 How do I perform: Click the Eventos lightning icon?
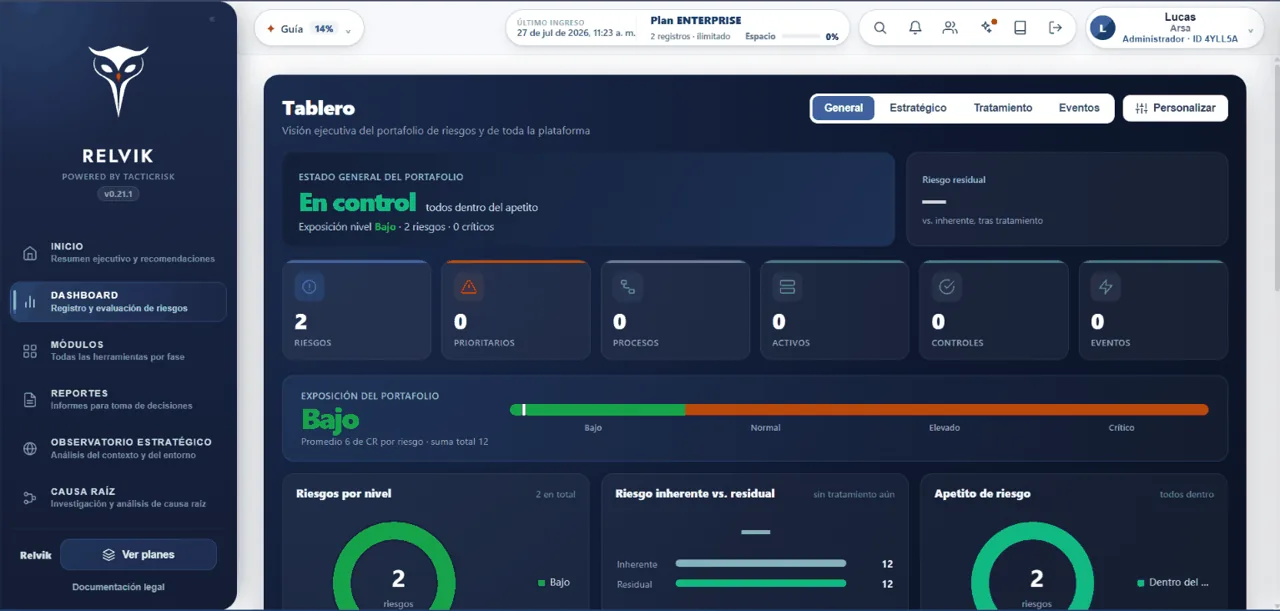pos(1106,287)
